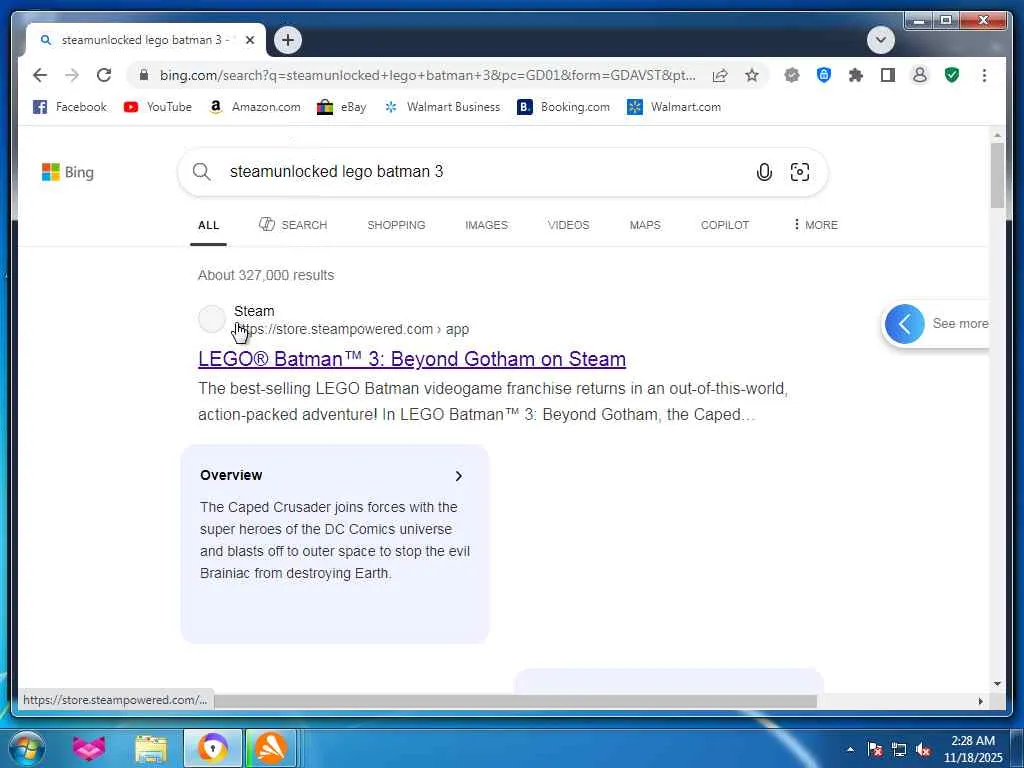Open the Booking.com bookmark
The height and width of the screenshot is (768, 1024).
pos(563,106)
